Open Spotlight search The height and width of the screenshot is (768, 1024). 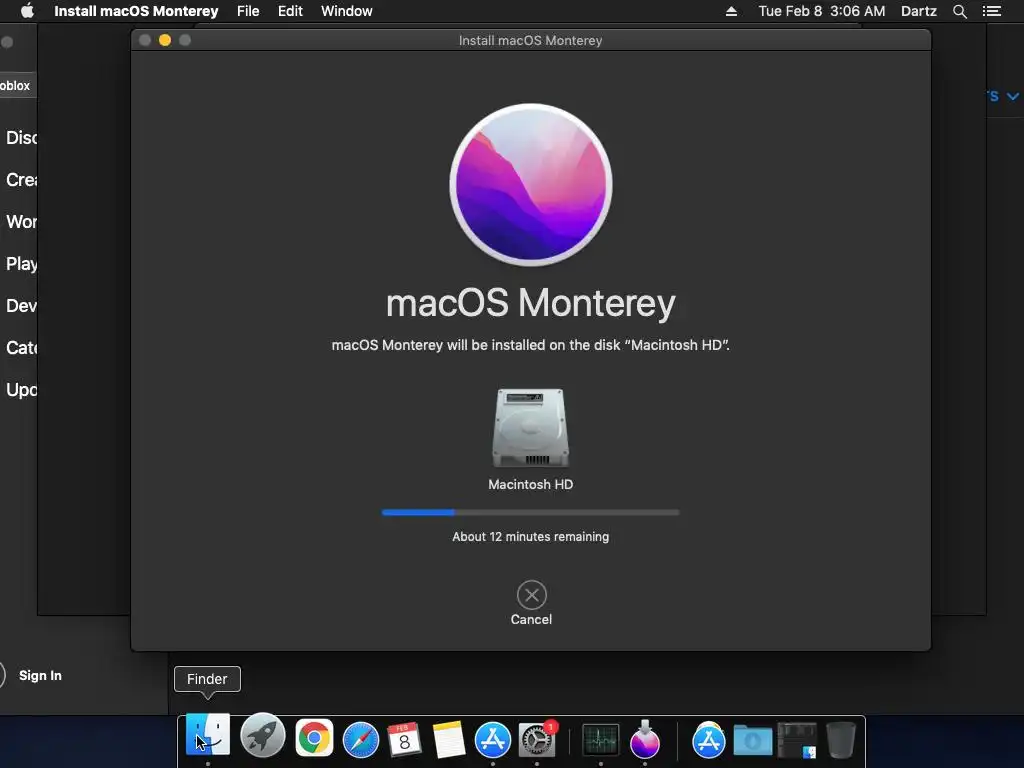point(959,11)
